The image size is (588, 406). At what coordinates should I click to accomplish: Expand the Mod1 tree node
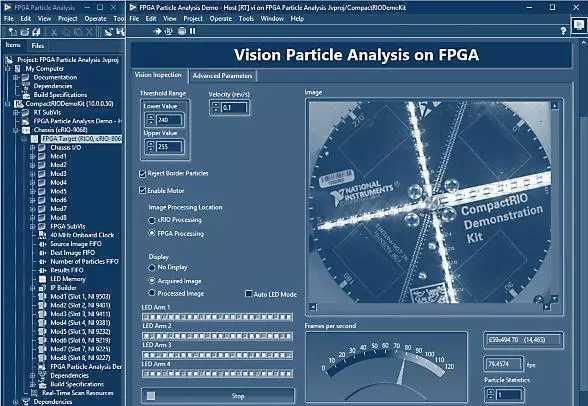point(33,156)
